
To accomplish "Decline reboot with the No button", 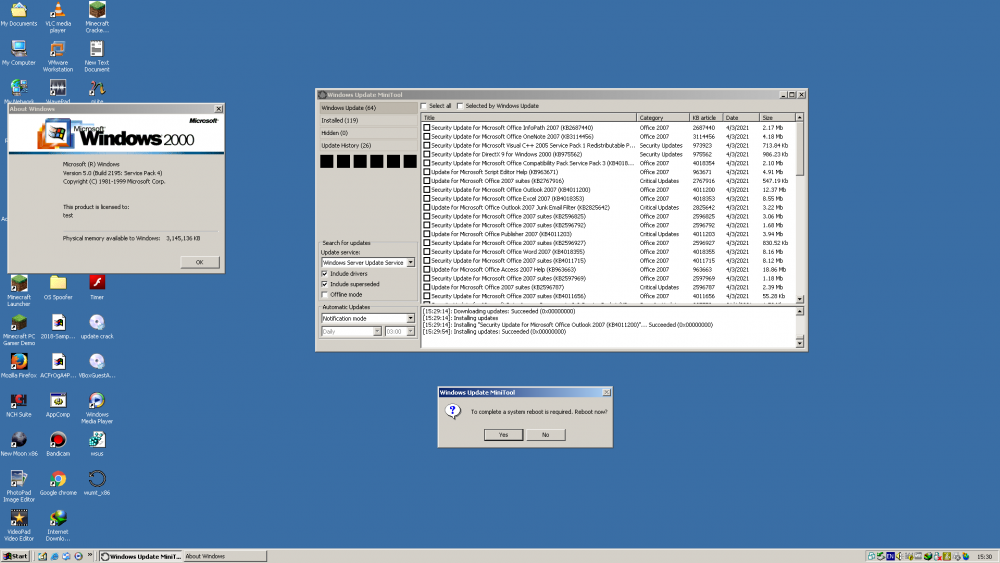I will (x=545, y=435).
